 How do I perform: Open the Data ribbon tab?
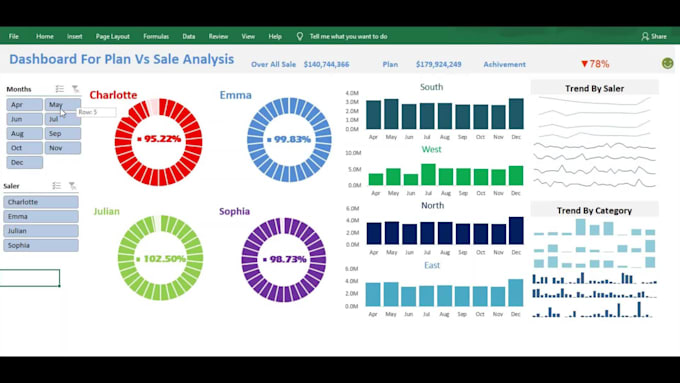189,36
